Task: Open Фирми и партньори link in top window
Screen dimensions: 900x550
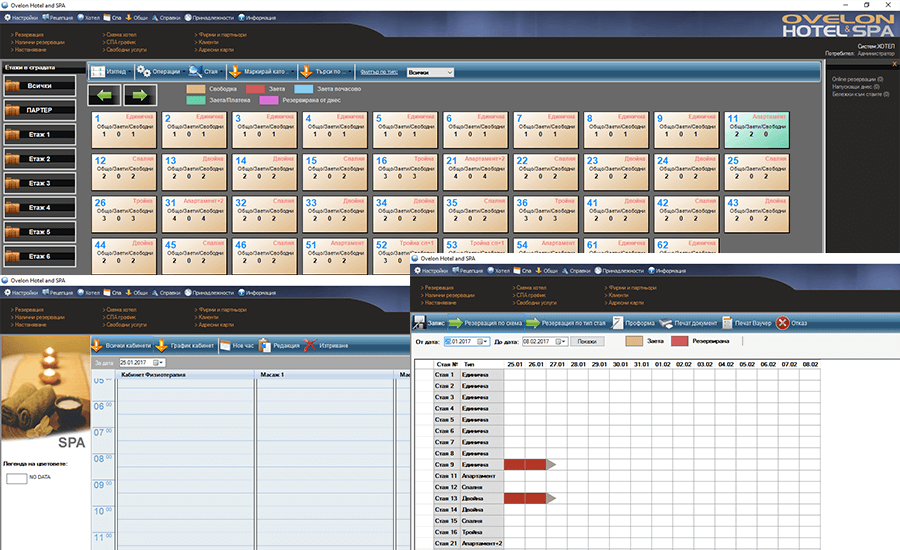Action: (x=222, y=35)
